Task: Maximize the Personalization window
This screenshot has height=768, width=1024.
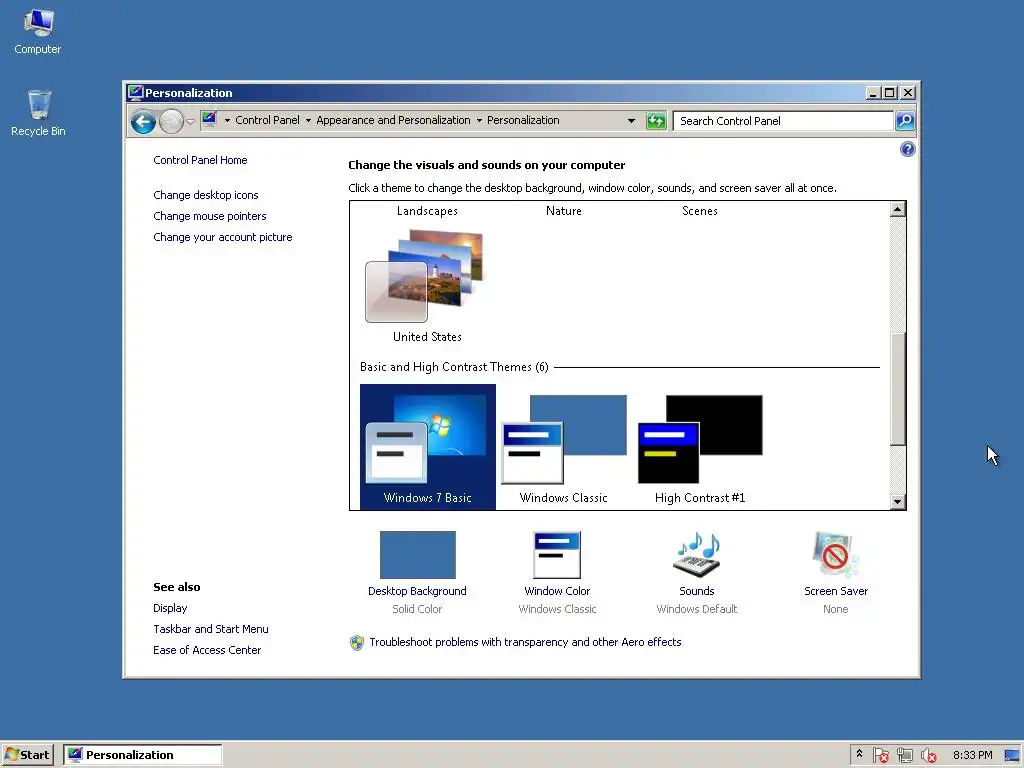Action: coord(889,93)
